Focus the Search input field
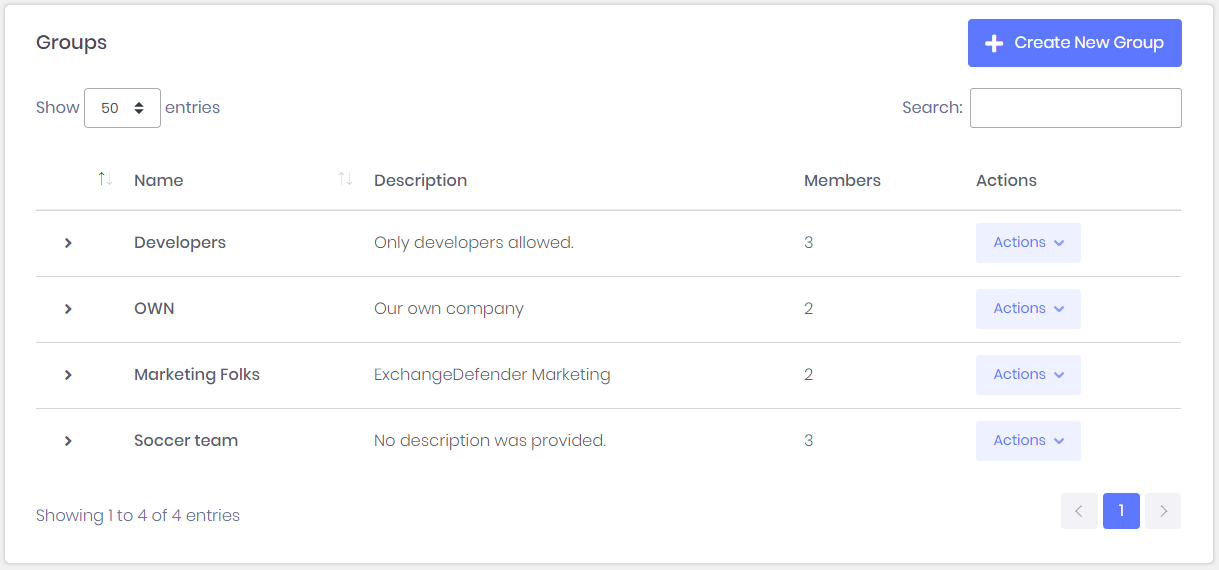The width and height of the screenshot is (1219, 570). (x=1075, y=108)
